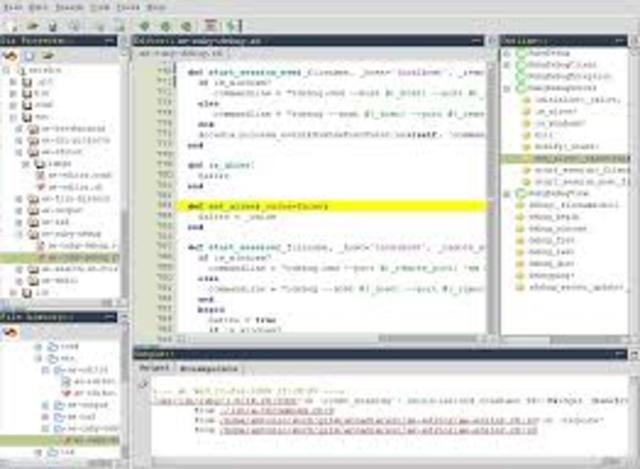Collapse the root node in project tree
The image size is (640, 469).
click(7, 70)
